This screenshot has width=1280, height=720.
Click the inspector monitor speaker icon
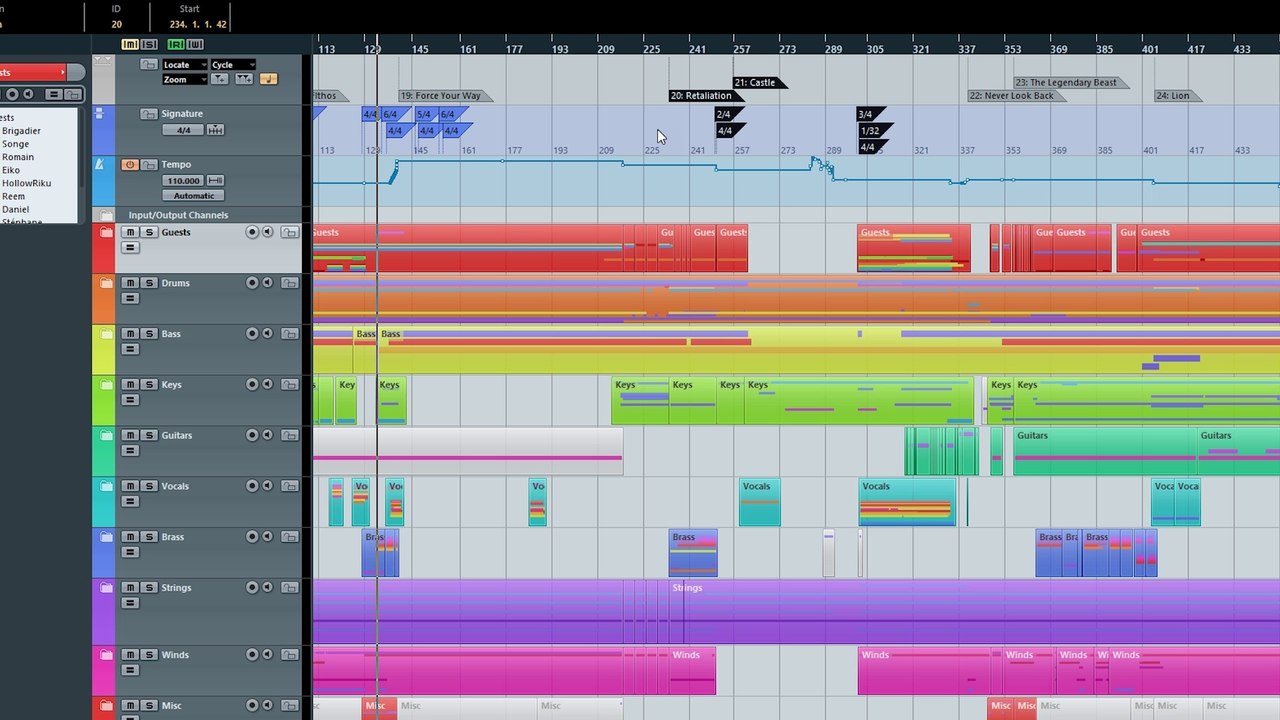pos(28,94)
